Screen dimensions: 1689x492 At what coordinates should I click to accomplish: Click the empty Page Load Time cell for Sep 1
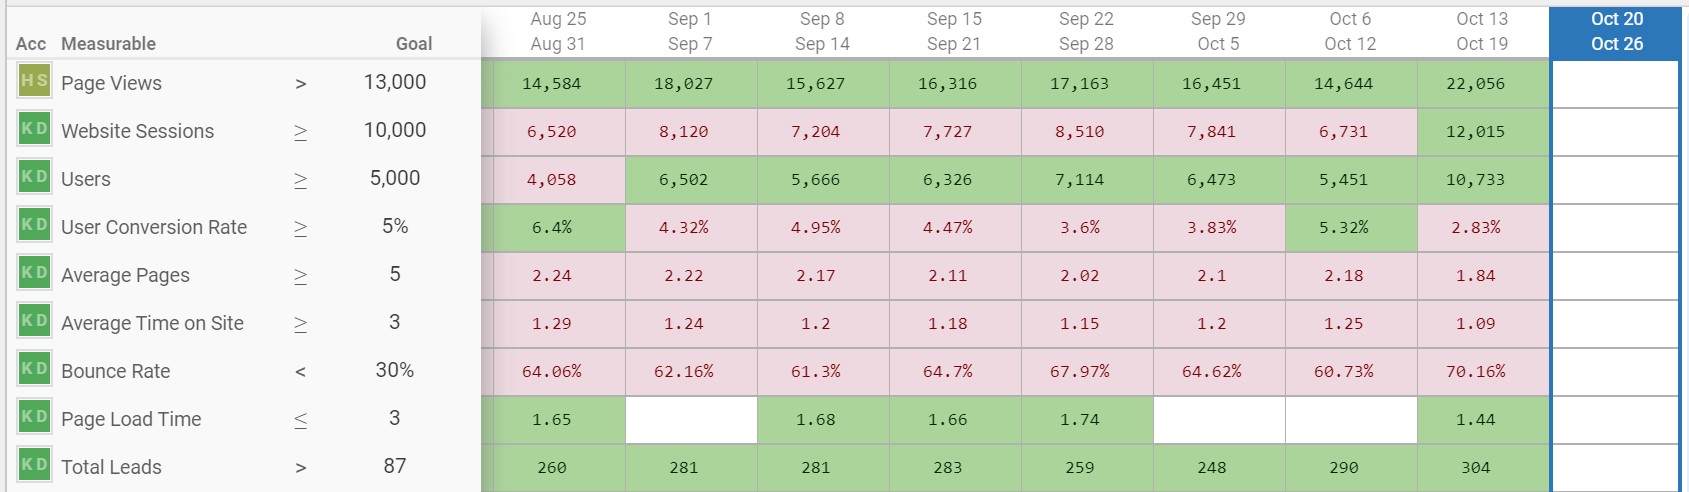(691, 420)
